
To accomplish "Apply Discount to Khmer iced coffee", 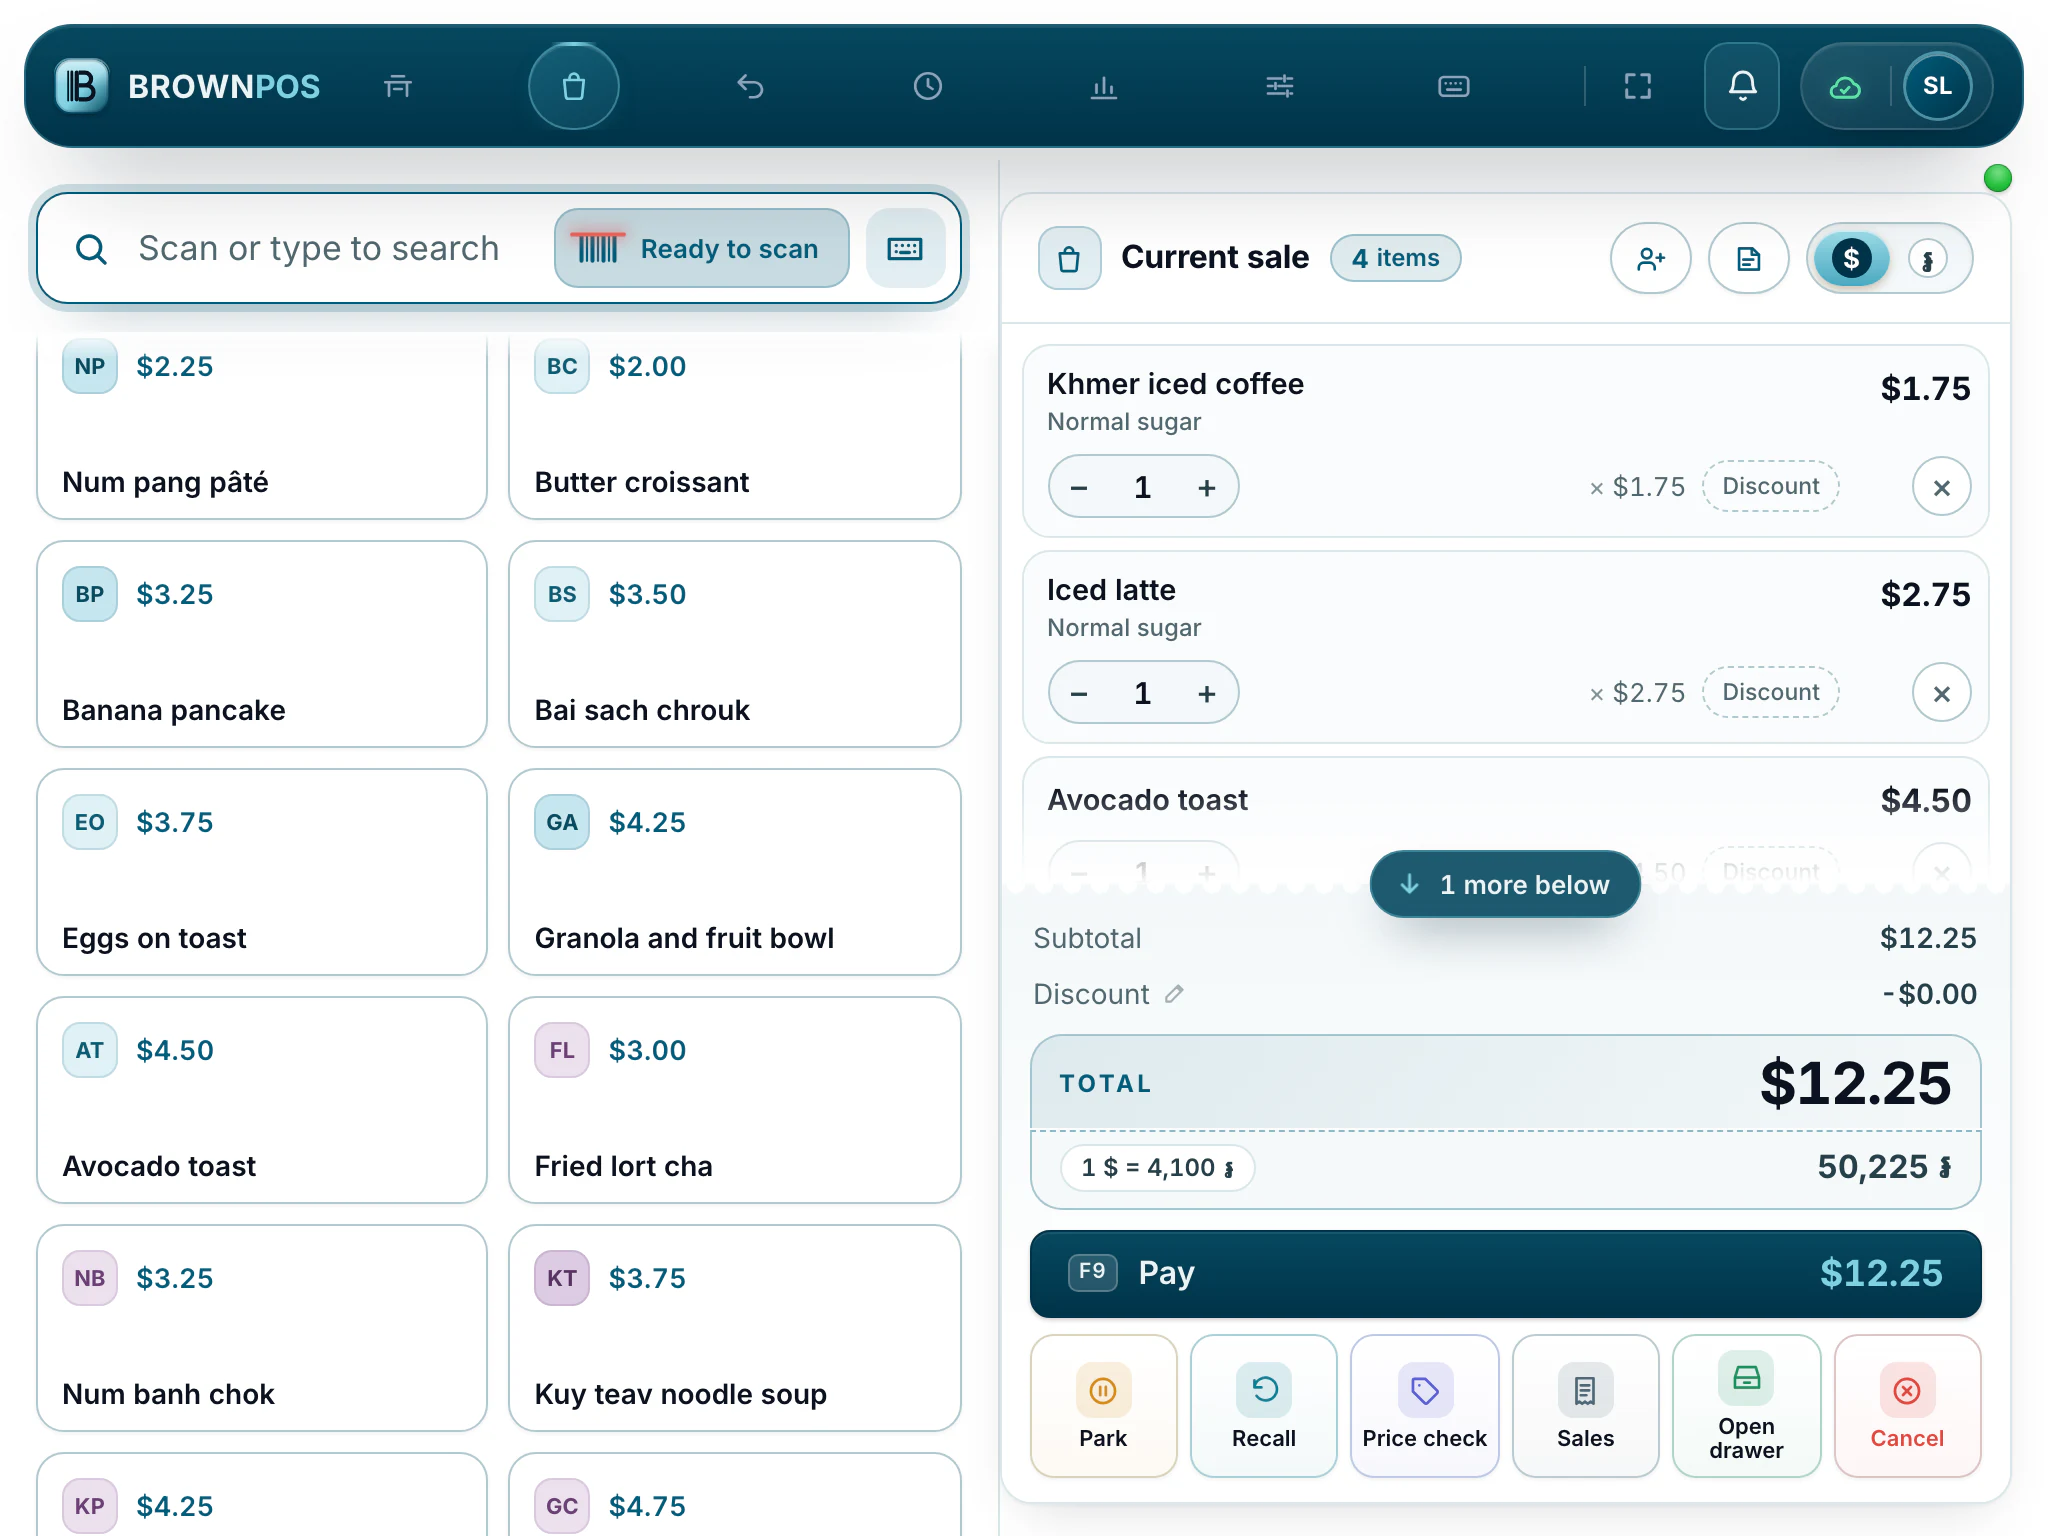I will click(1771, 486).
